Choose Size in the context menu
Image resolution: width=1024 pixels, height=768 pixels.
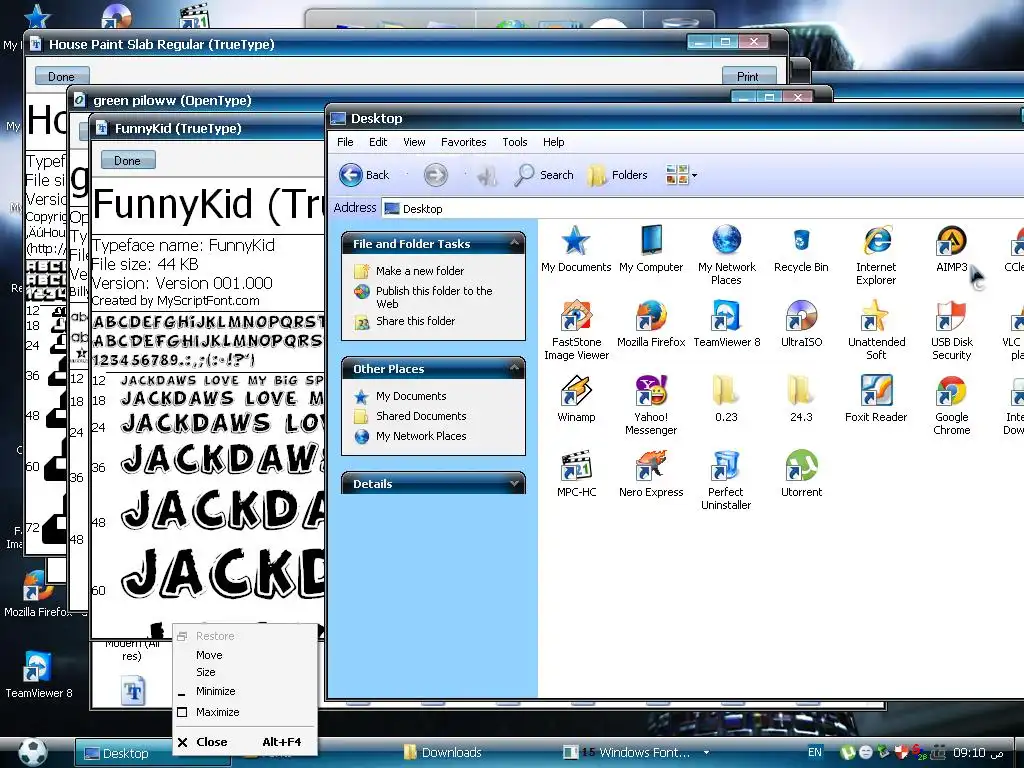pos(245,672)
